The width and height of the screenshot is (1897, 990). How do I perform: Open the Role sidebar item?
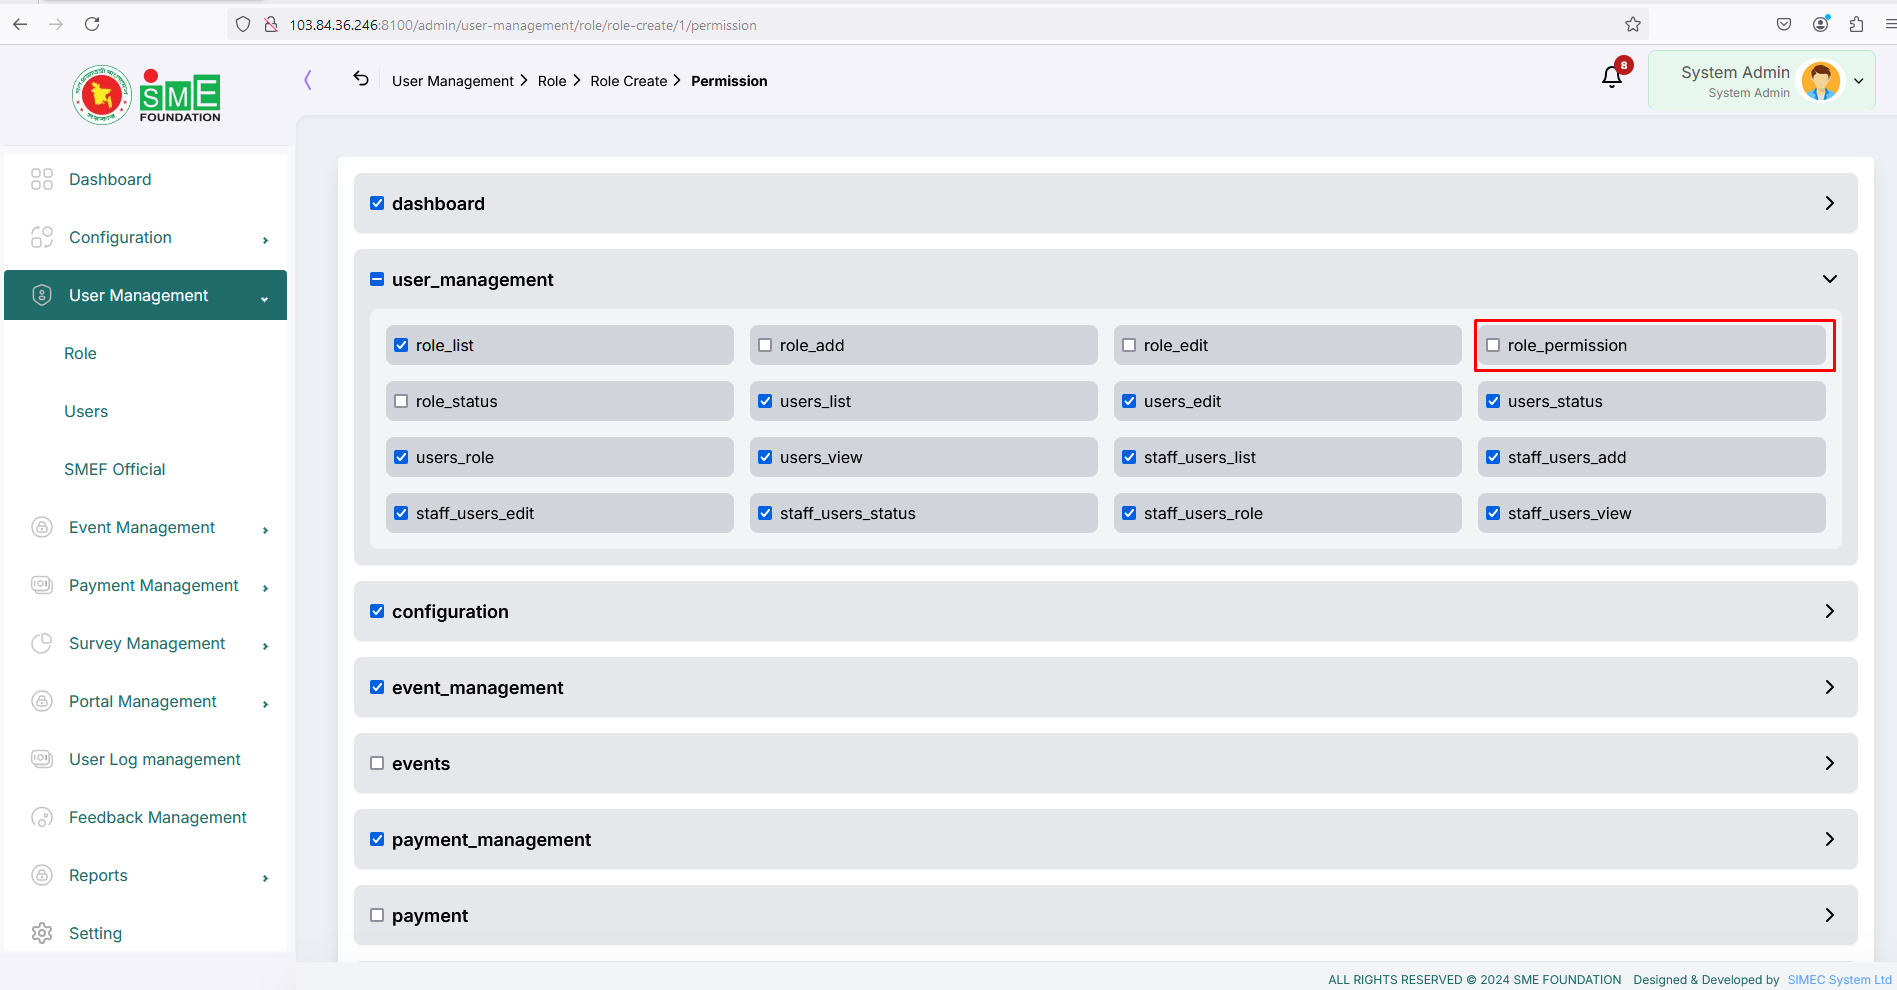[x=80, y=353]
